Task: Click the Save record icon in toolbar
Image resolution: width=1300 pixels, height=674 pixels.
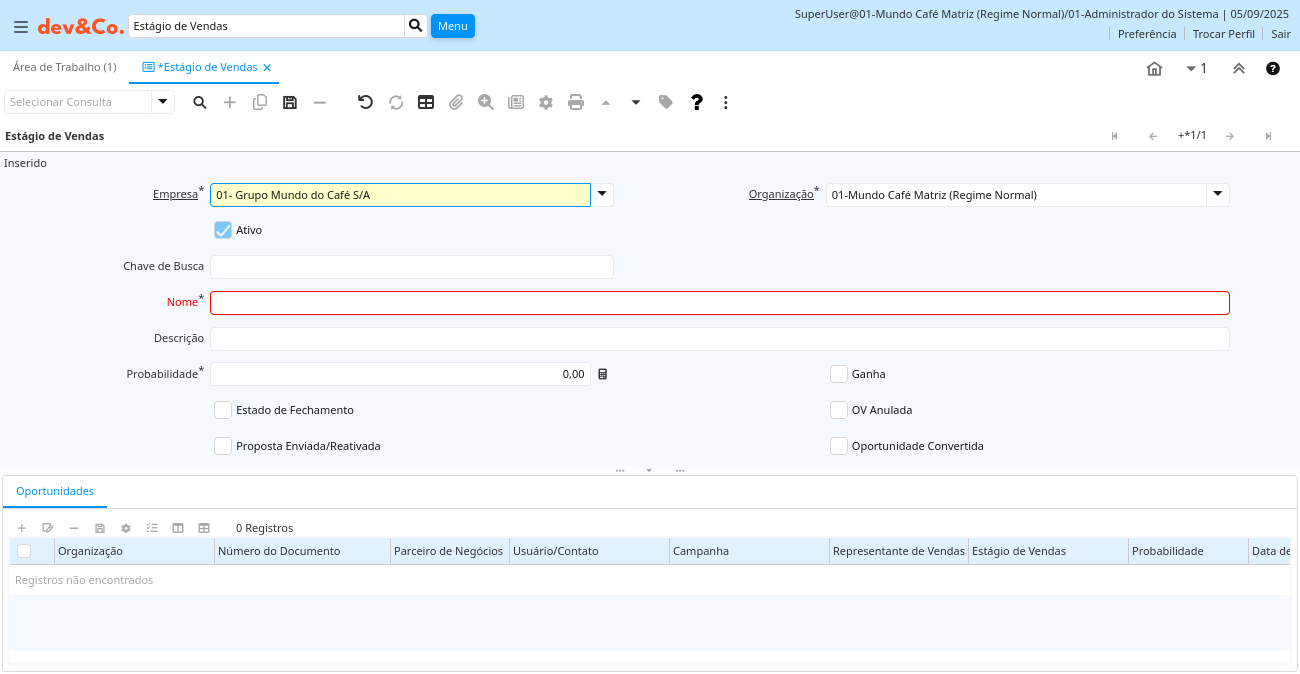Action: point(290,102)
